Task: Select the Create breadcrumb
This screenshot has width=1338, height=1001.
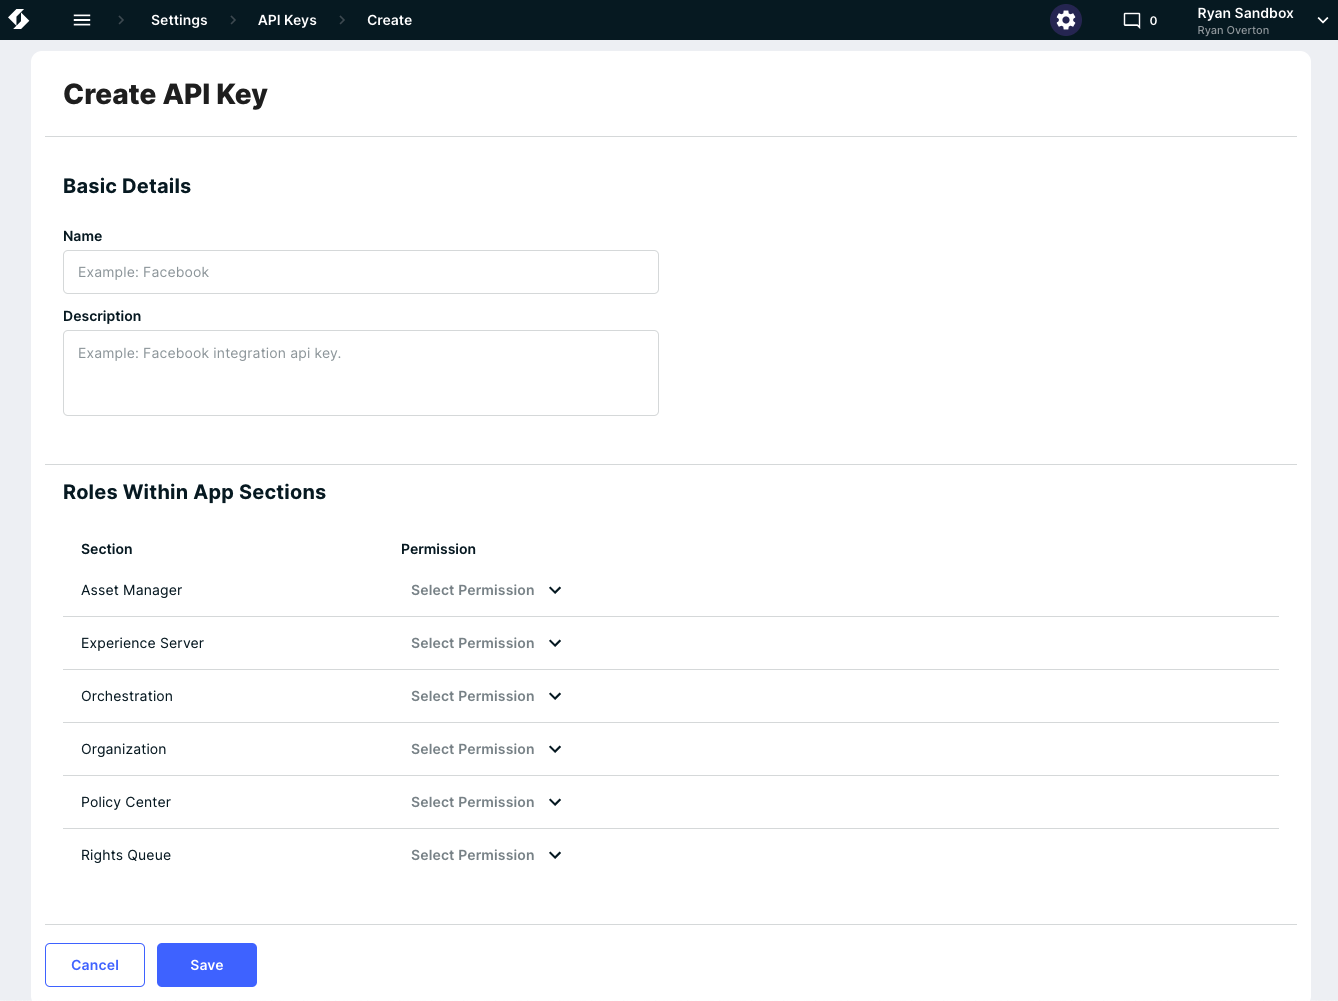Action: coord(389,20)
